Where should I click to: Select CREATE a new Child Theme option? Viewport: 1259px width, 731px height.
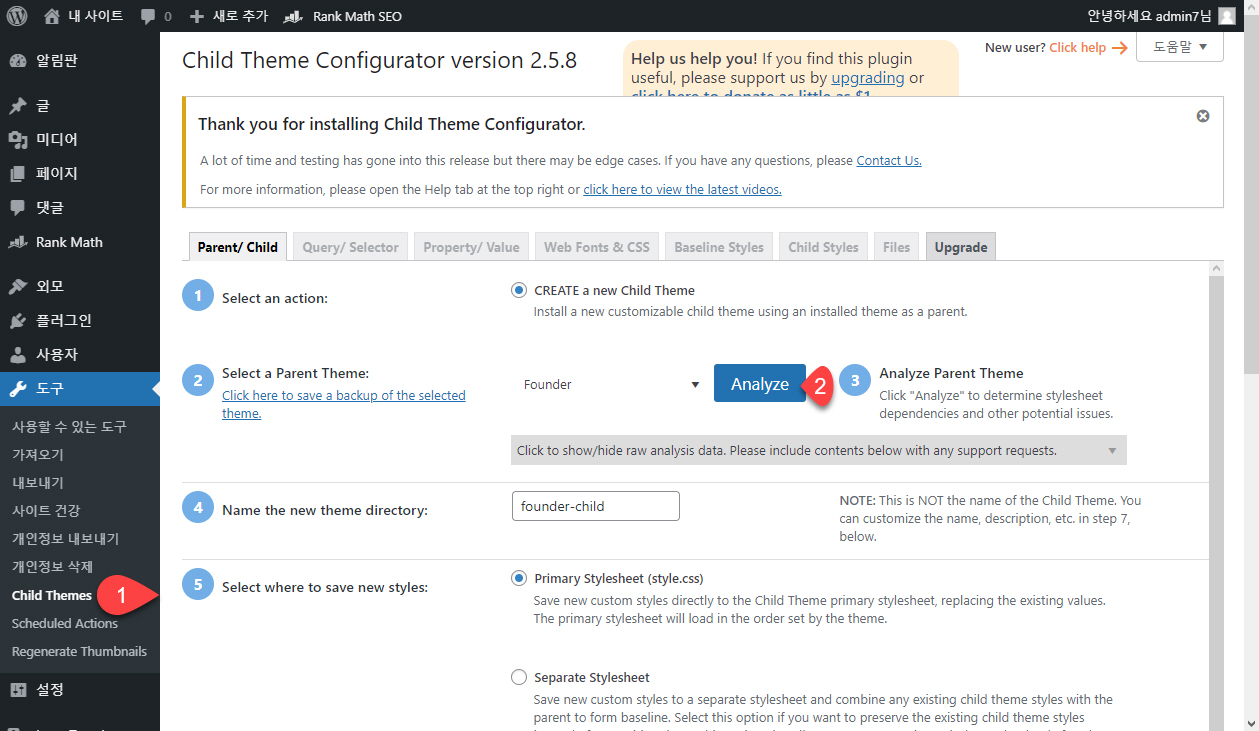[518, 290]
